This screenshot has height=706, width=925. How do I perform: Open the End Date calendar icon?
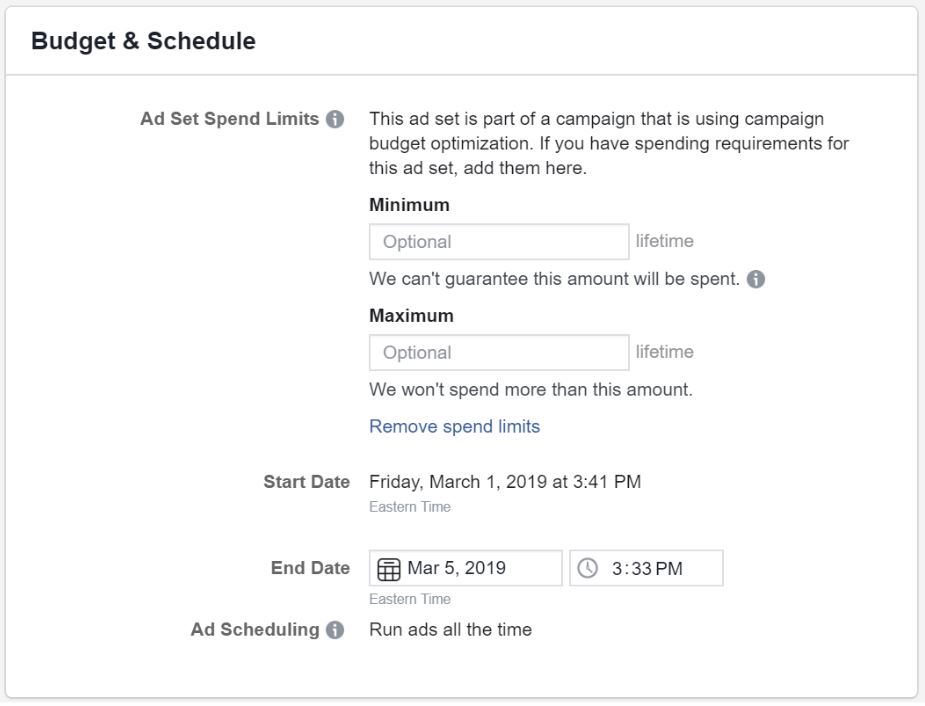pos(389,569)
